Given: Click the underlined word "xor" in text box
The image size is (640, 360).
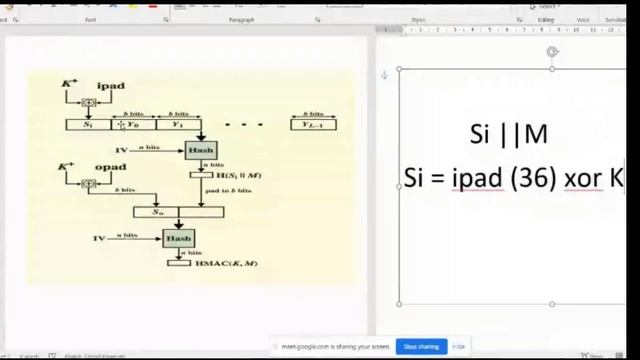Looking at the screenshot, I should pos(584,179).
